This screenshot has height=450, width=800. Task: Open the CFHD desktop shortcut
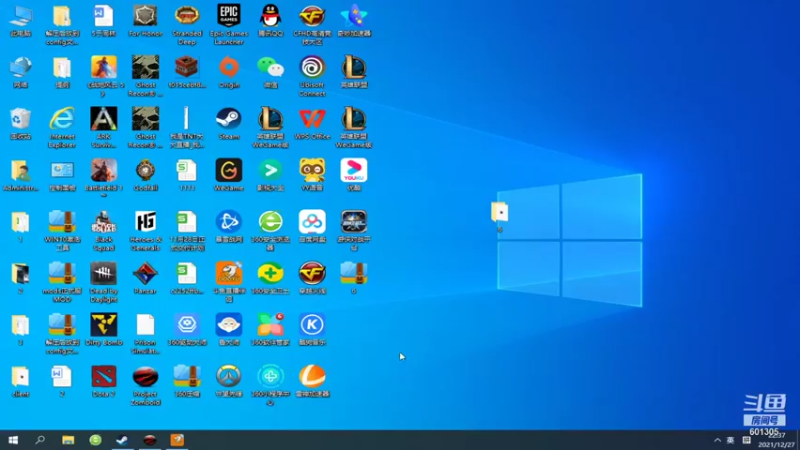click(312, 24)
